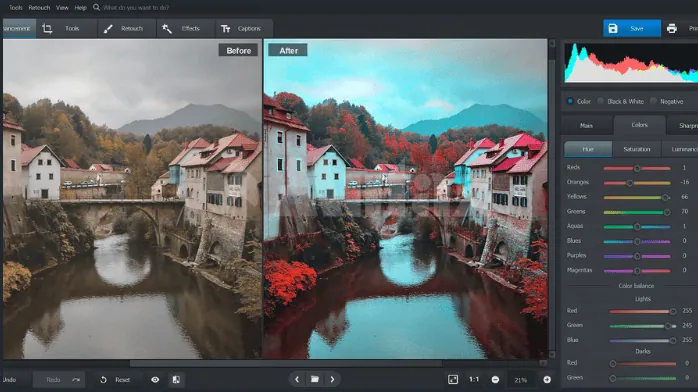Screen dimensions: 698x392
Task: Open the folder browse icon
Action: 315,379
